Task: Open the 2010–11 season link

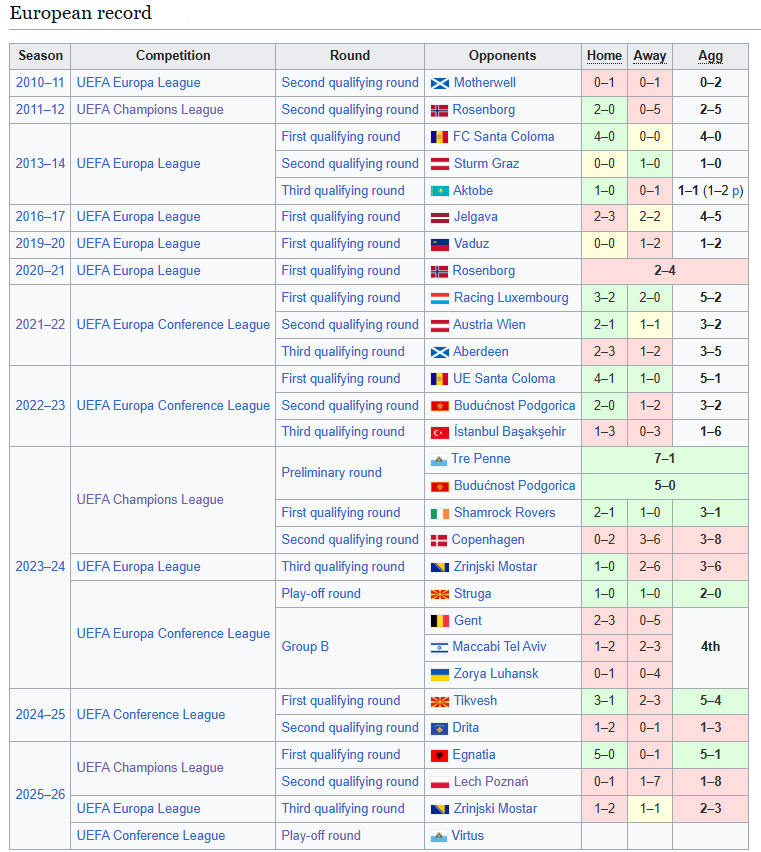Action: [40, 83]
